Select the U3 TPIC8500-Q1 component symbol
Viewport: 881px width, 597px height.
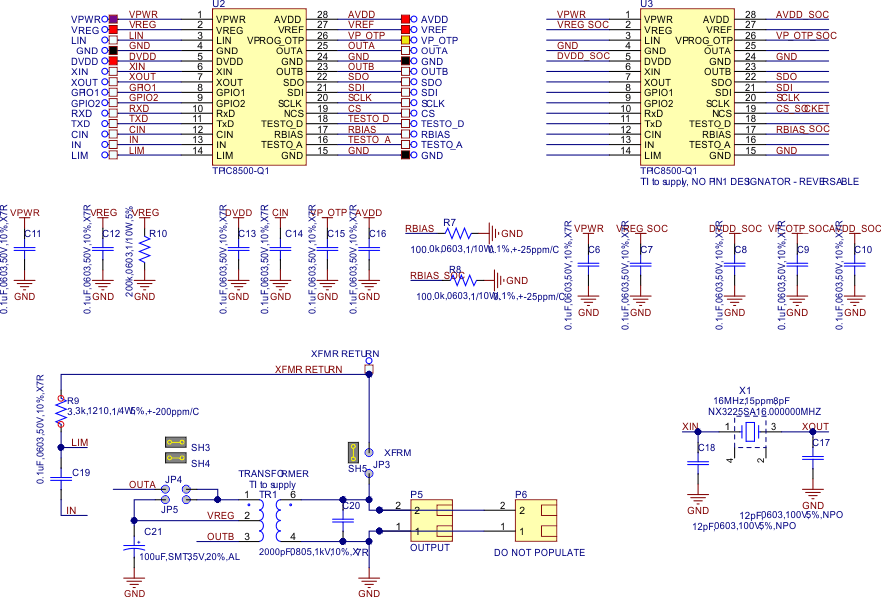click(x=685, y=85)
